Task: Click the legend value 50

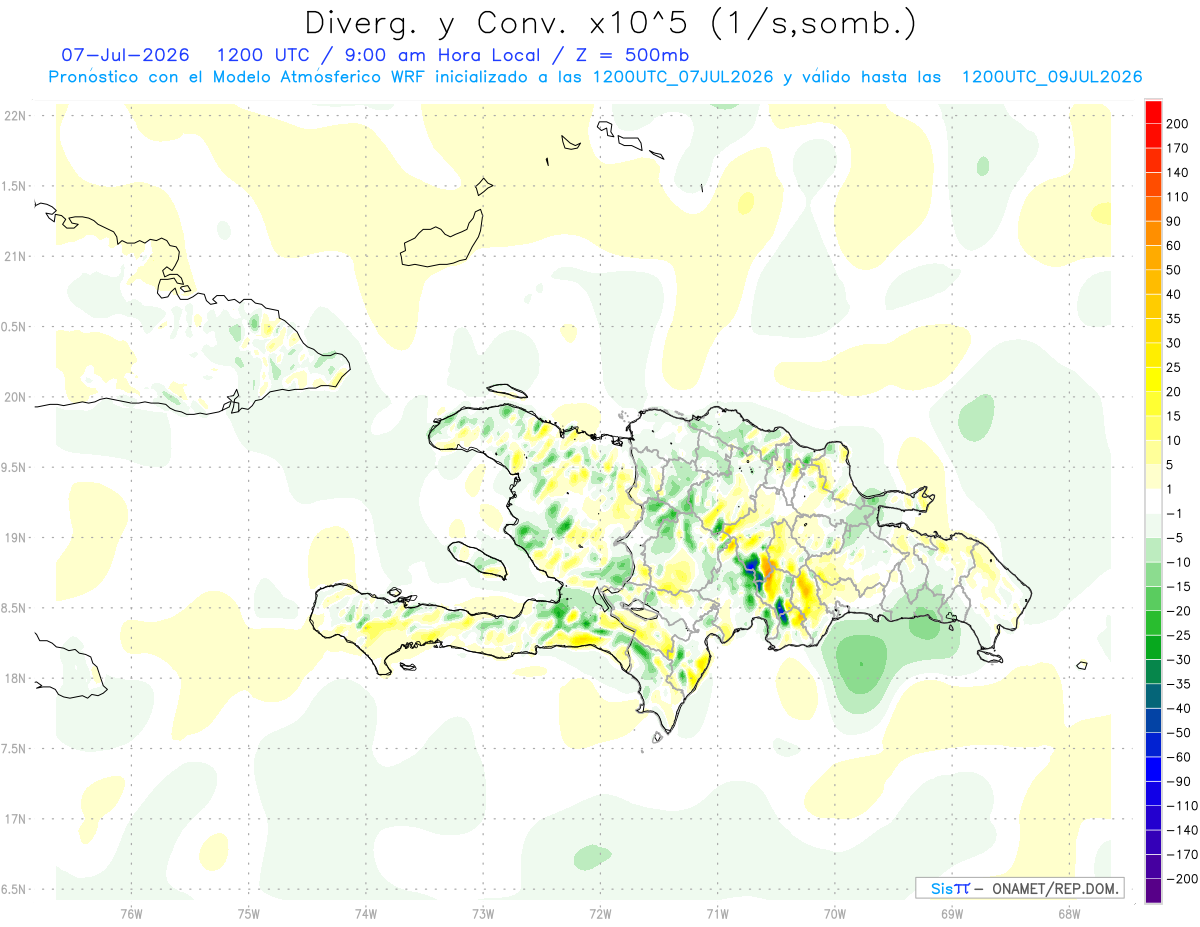Action: point(1175,270)
